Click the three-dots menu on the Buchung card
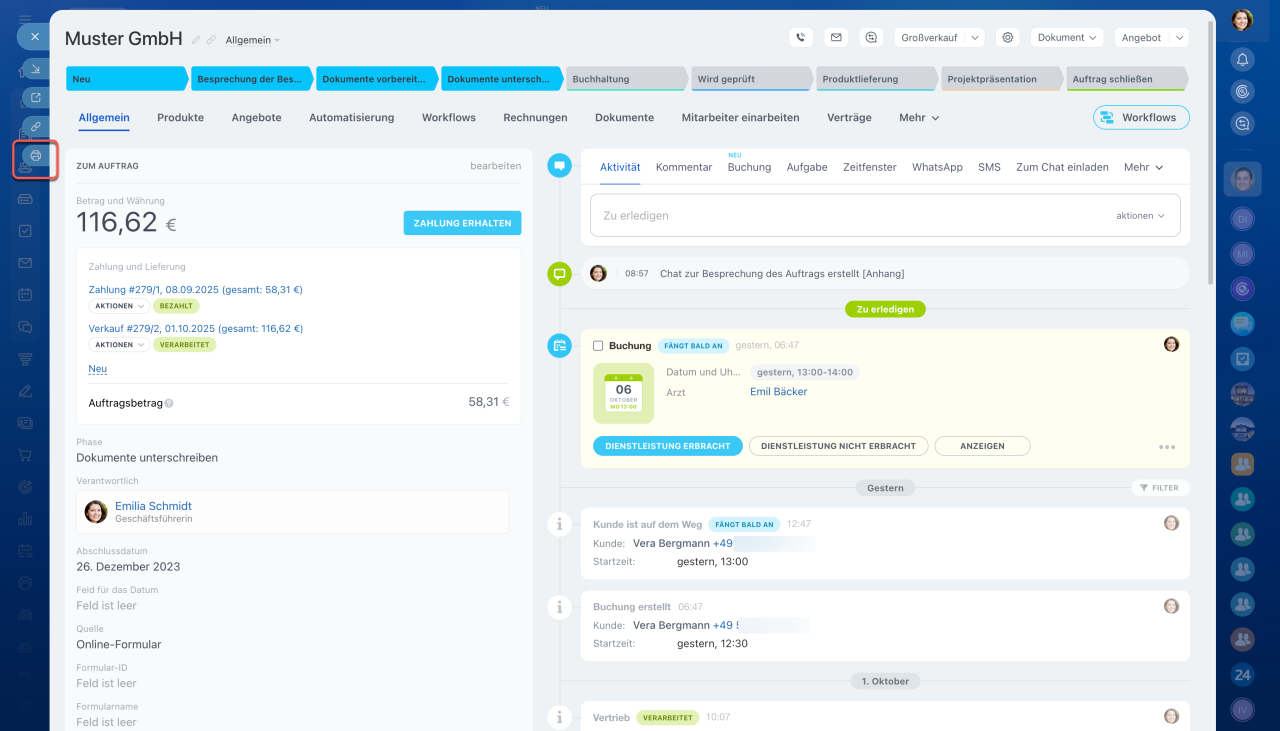 (1166, 447)
